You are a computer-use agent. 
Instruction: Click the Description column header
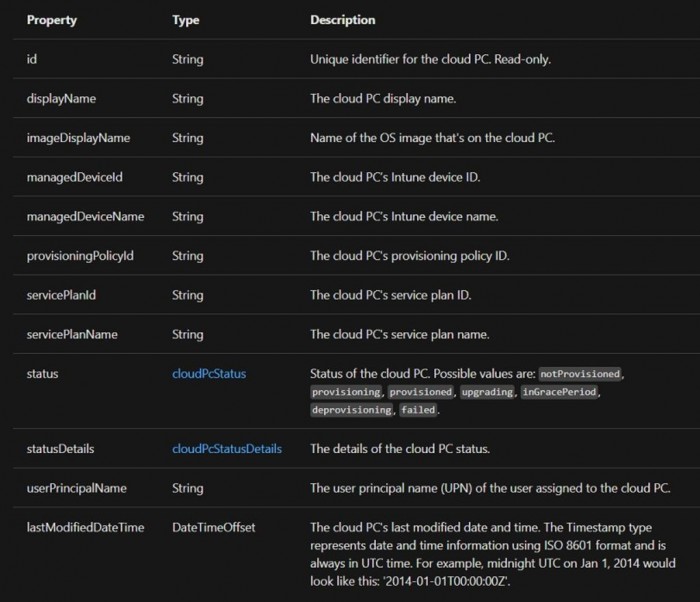pos(343,20)
